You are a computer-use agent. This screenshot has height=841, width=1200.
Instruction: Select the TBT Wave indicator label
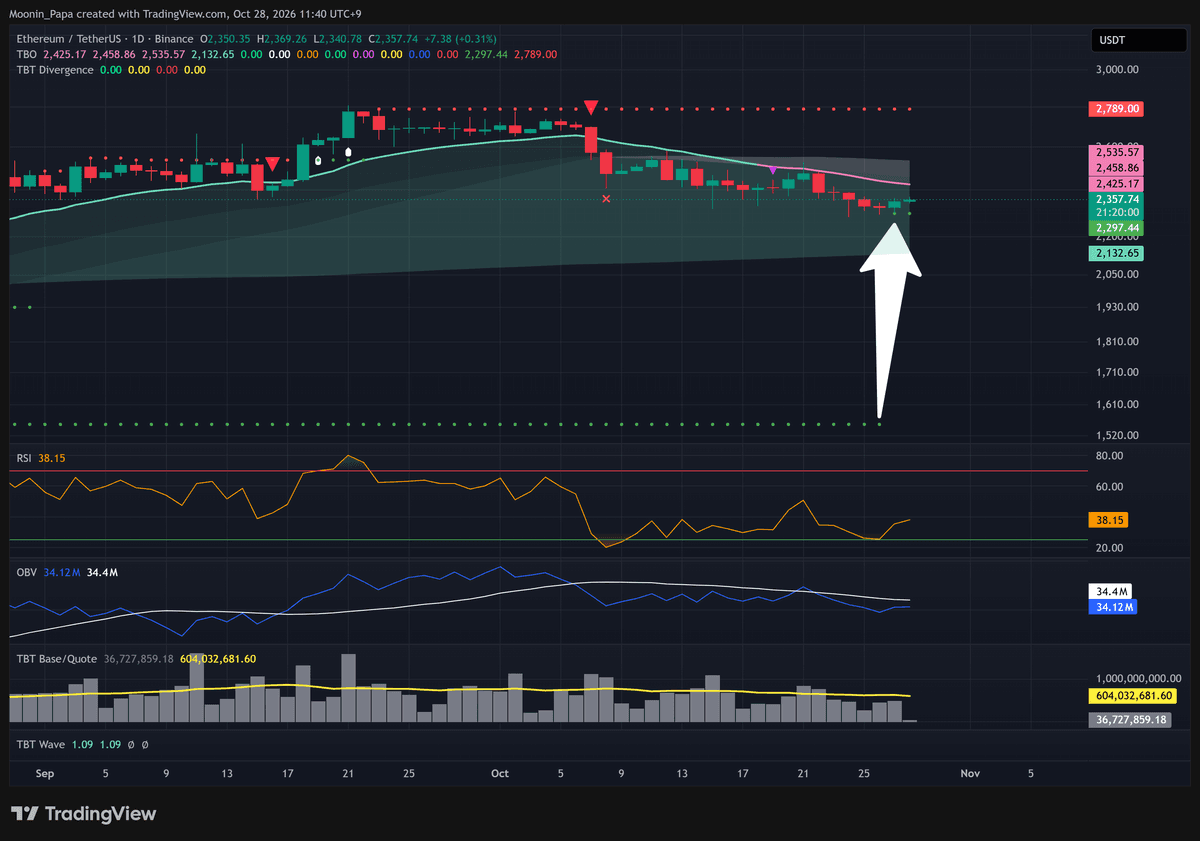[40, 745]
